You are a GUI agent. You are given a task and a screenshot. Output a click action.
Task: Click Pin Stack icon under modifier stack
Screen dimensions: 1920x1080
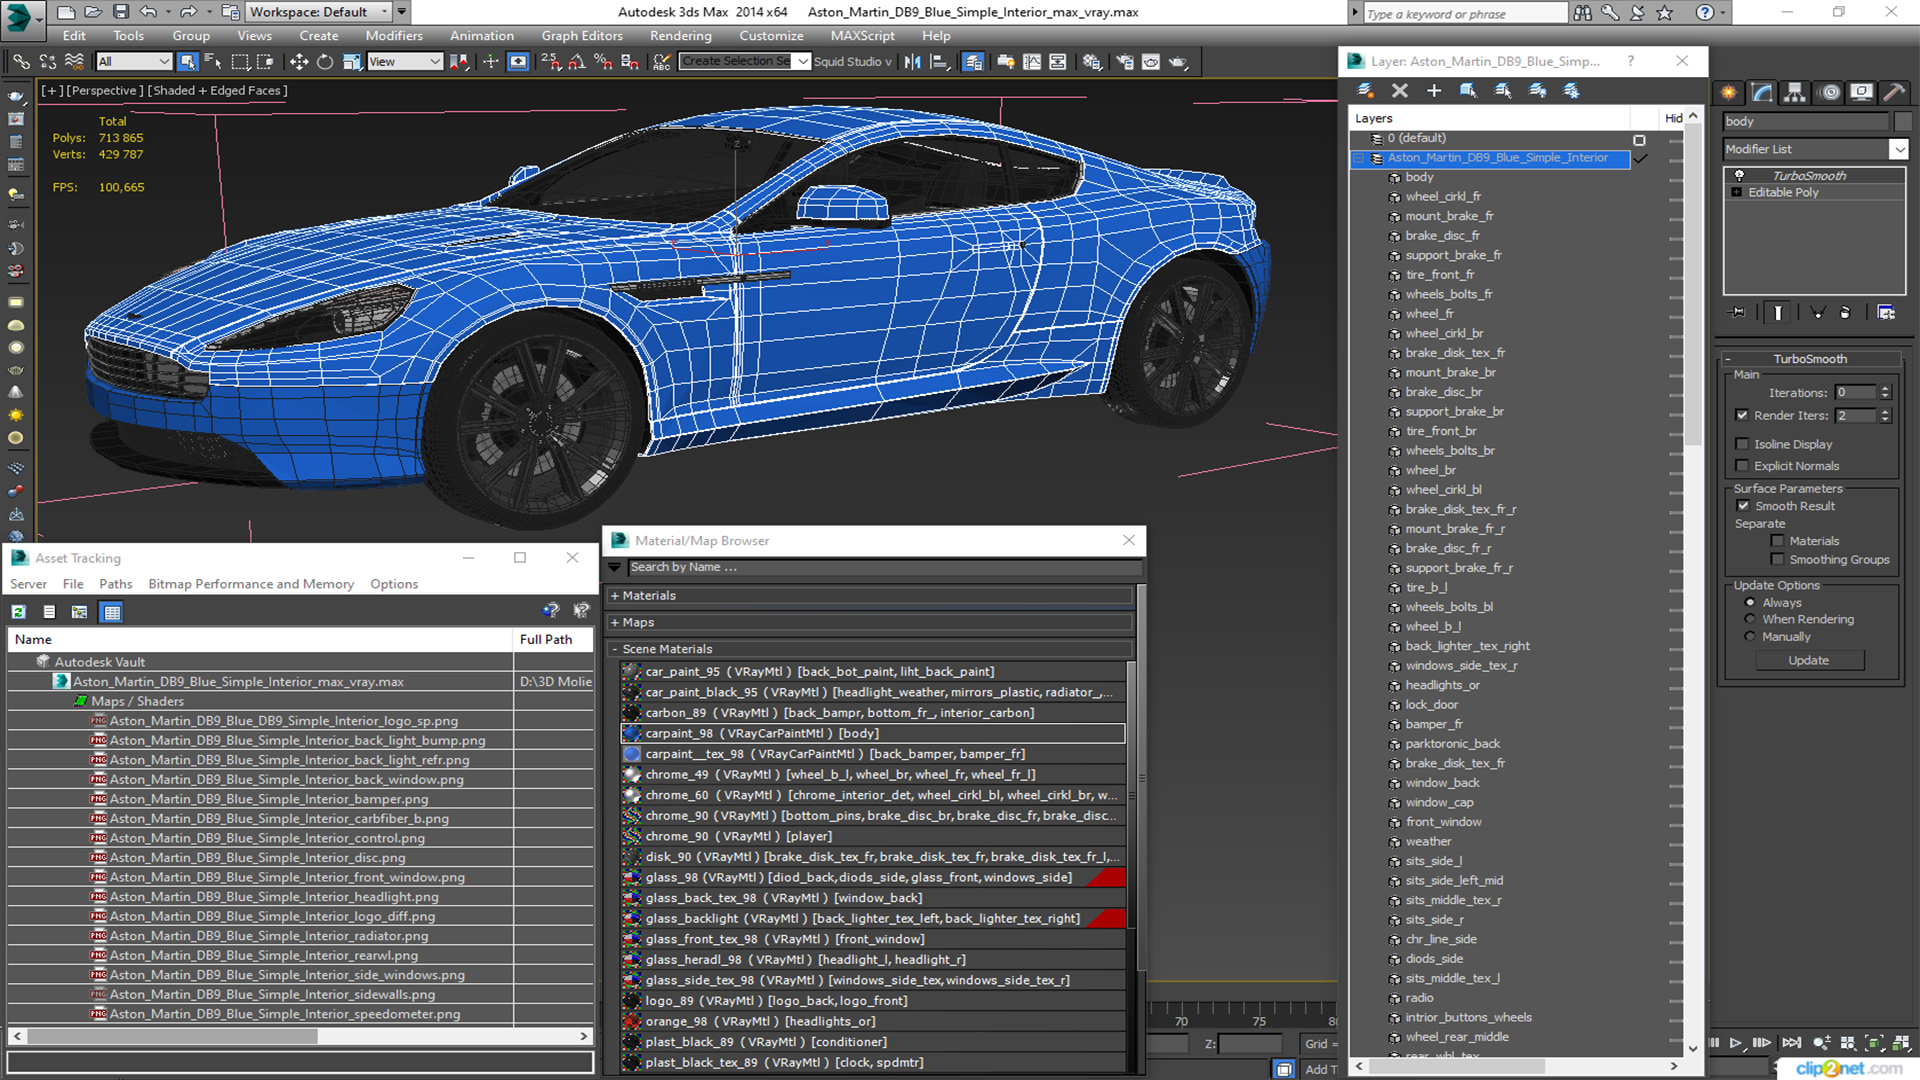coord(1738,313)
